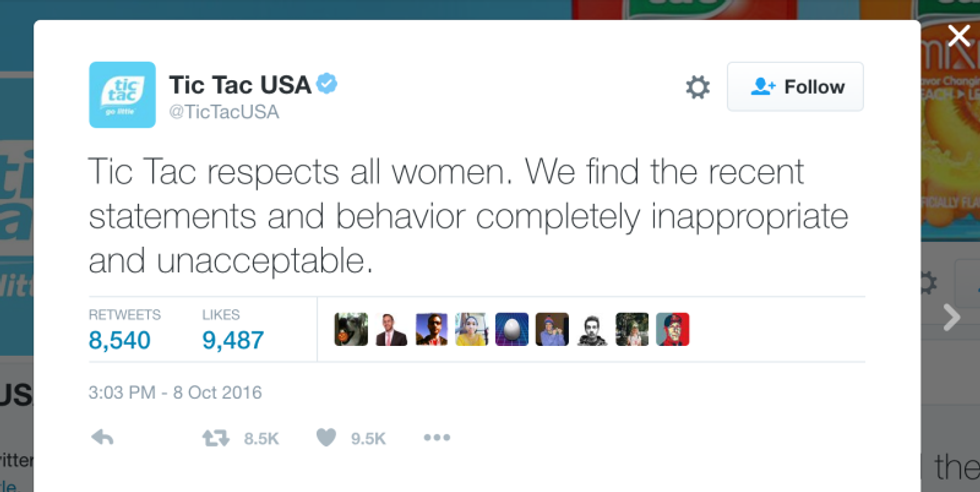Image resolution: width=980 pixels, height=492 pixels.
Task: Close the tweet popup with X
Action: [959, 35]
